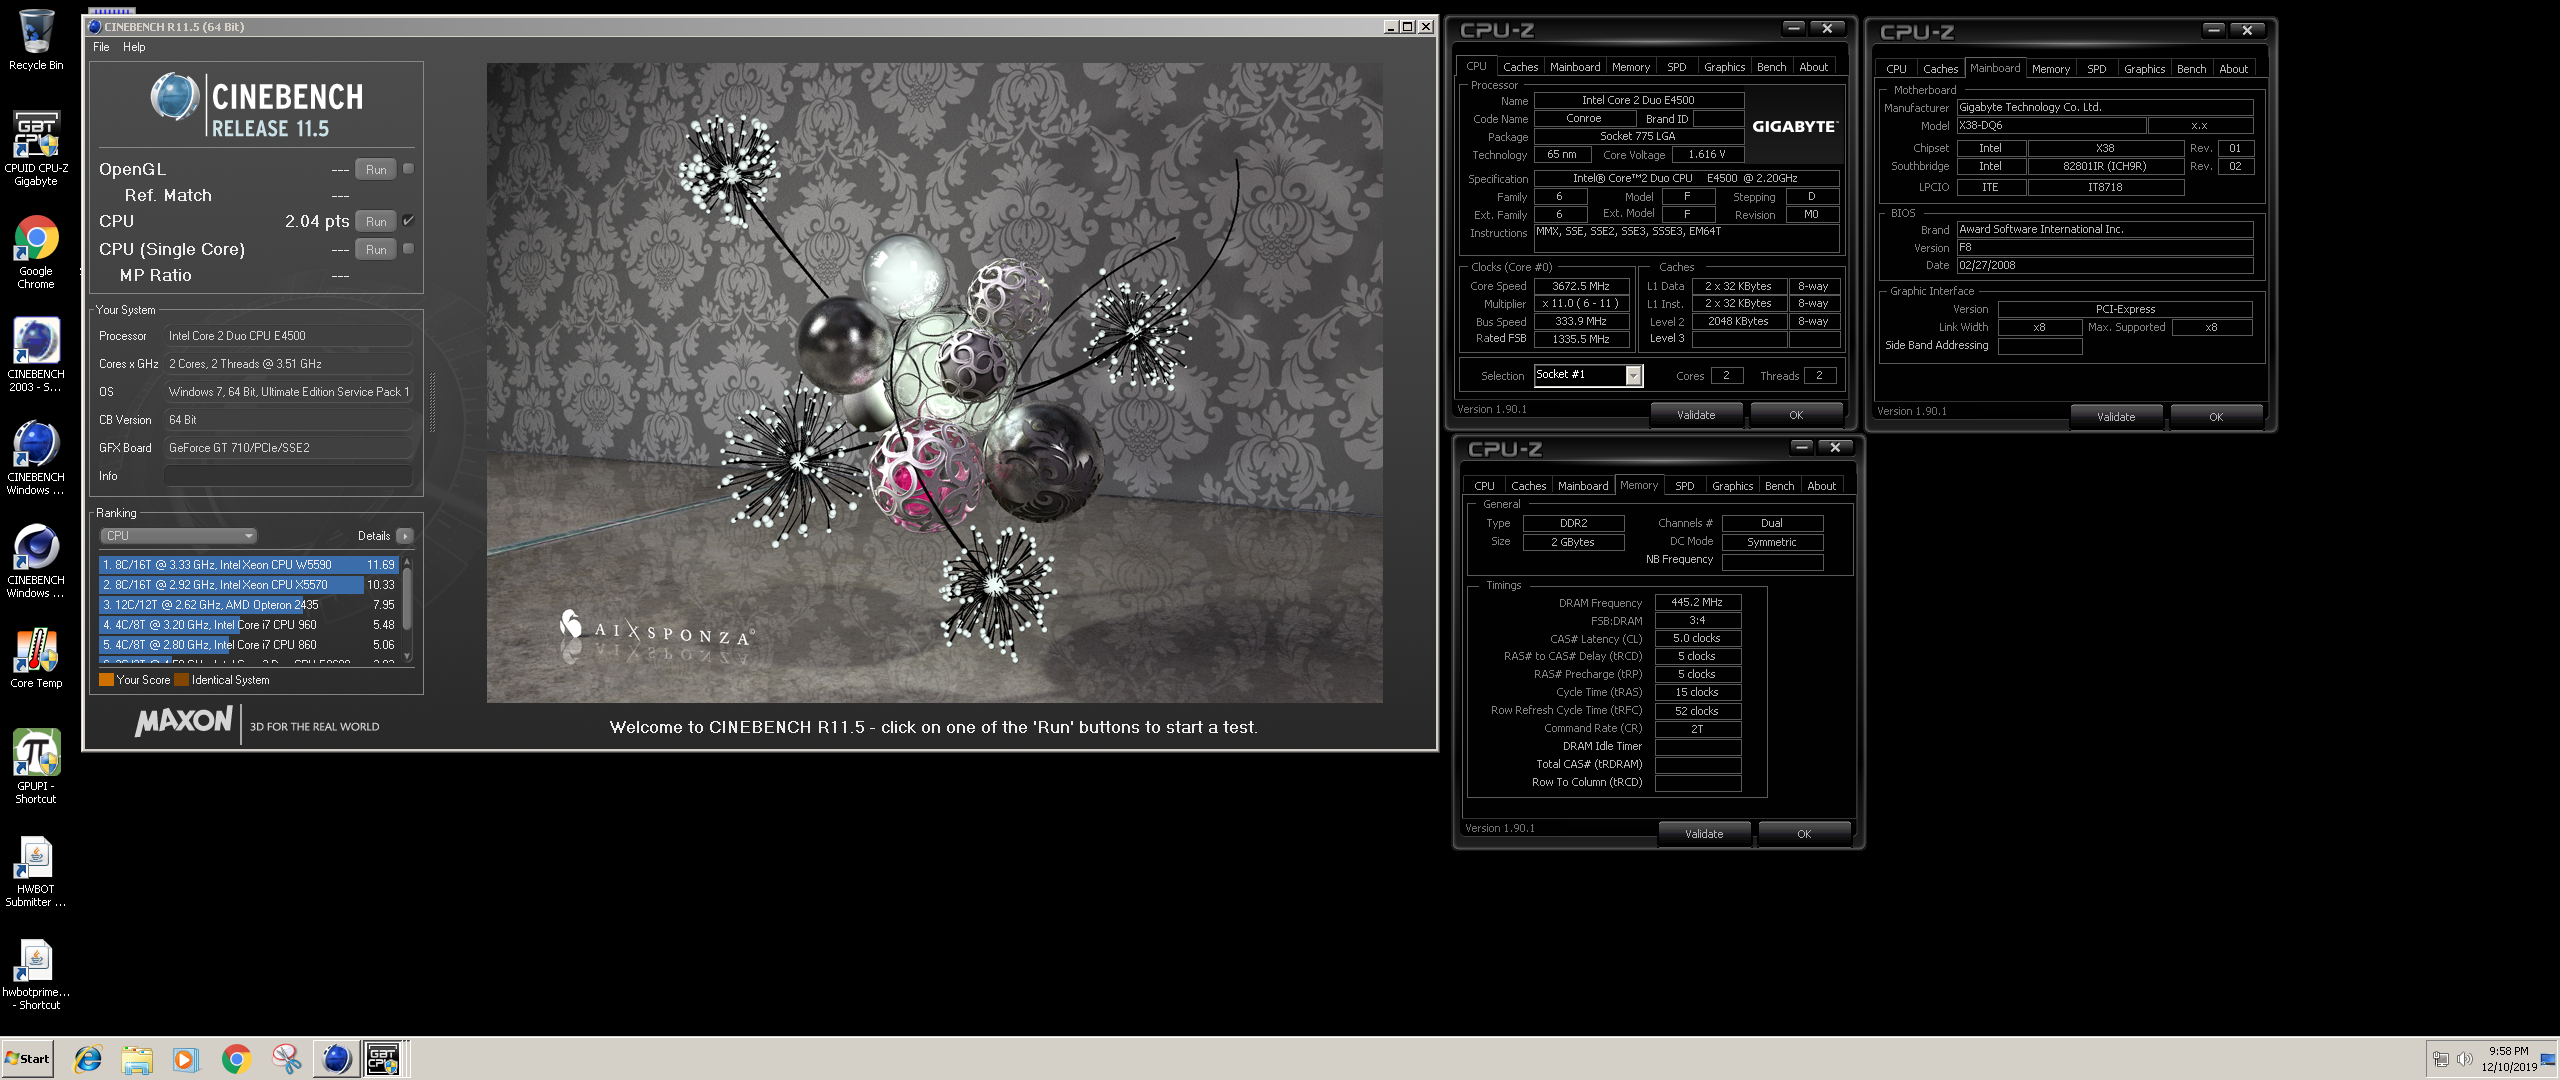Click the Model X38-DQ6 field

coord(2050,126)
